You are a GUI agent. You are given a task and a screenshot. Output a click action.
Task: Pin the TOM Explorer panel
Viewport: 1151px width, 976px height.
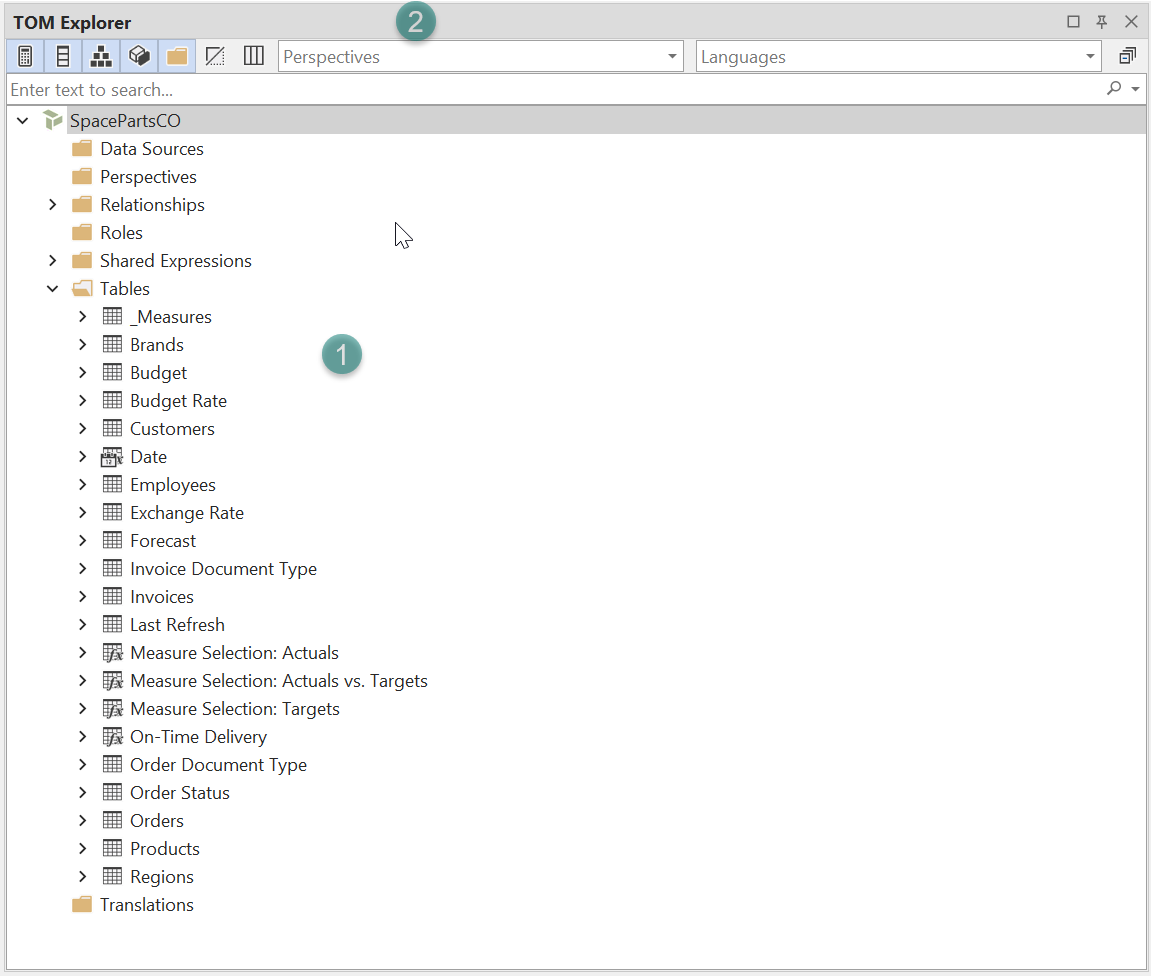1102,22
